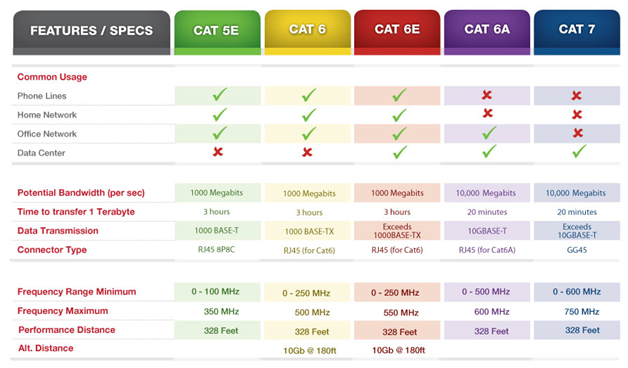Select the CAT 6E red header tab
The height and width of the screenshot is (368, 628).
point(397,32)
